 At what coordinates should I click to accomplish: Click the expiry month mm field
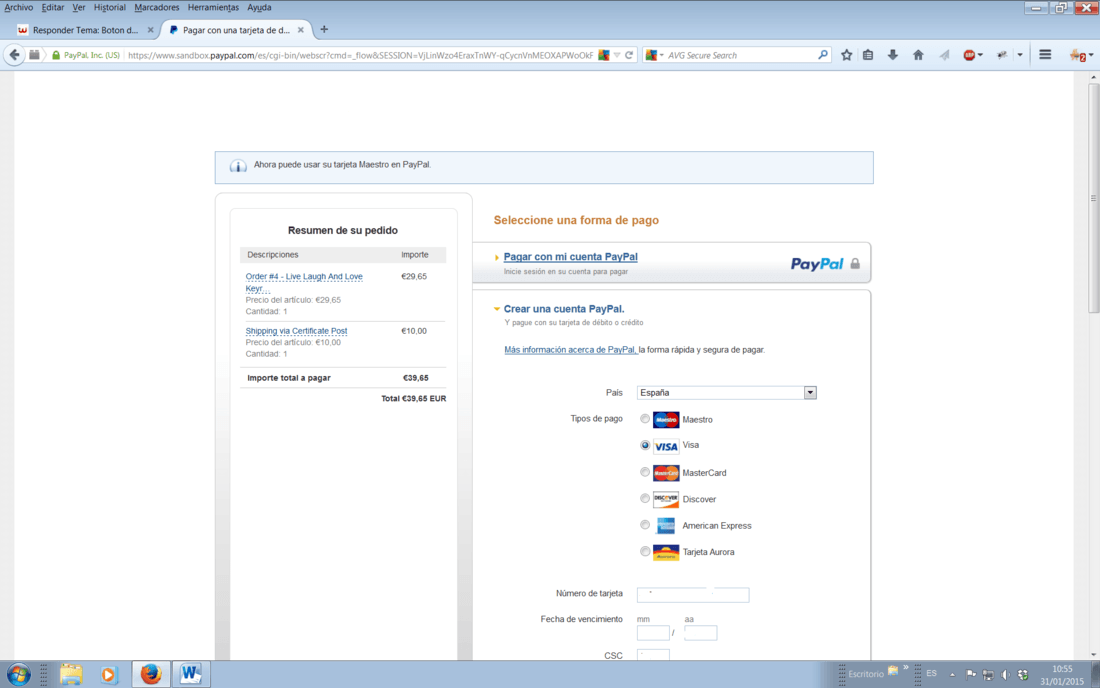click(x=653, y=633)
